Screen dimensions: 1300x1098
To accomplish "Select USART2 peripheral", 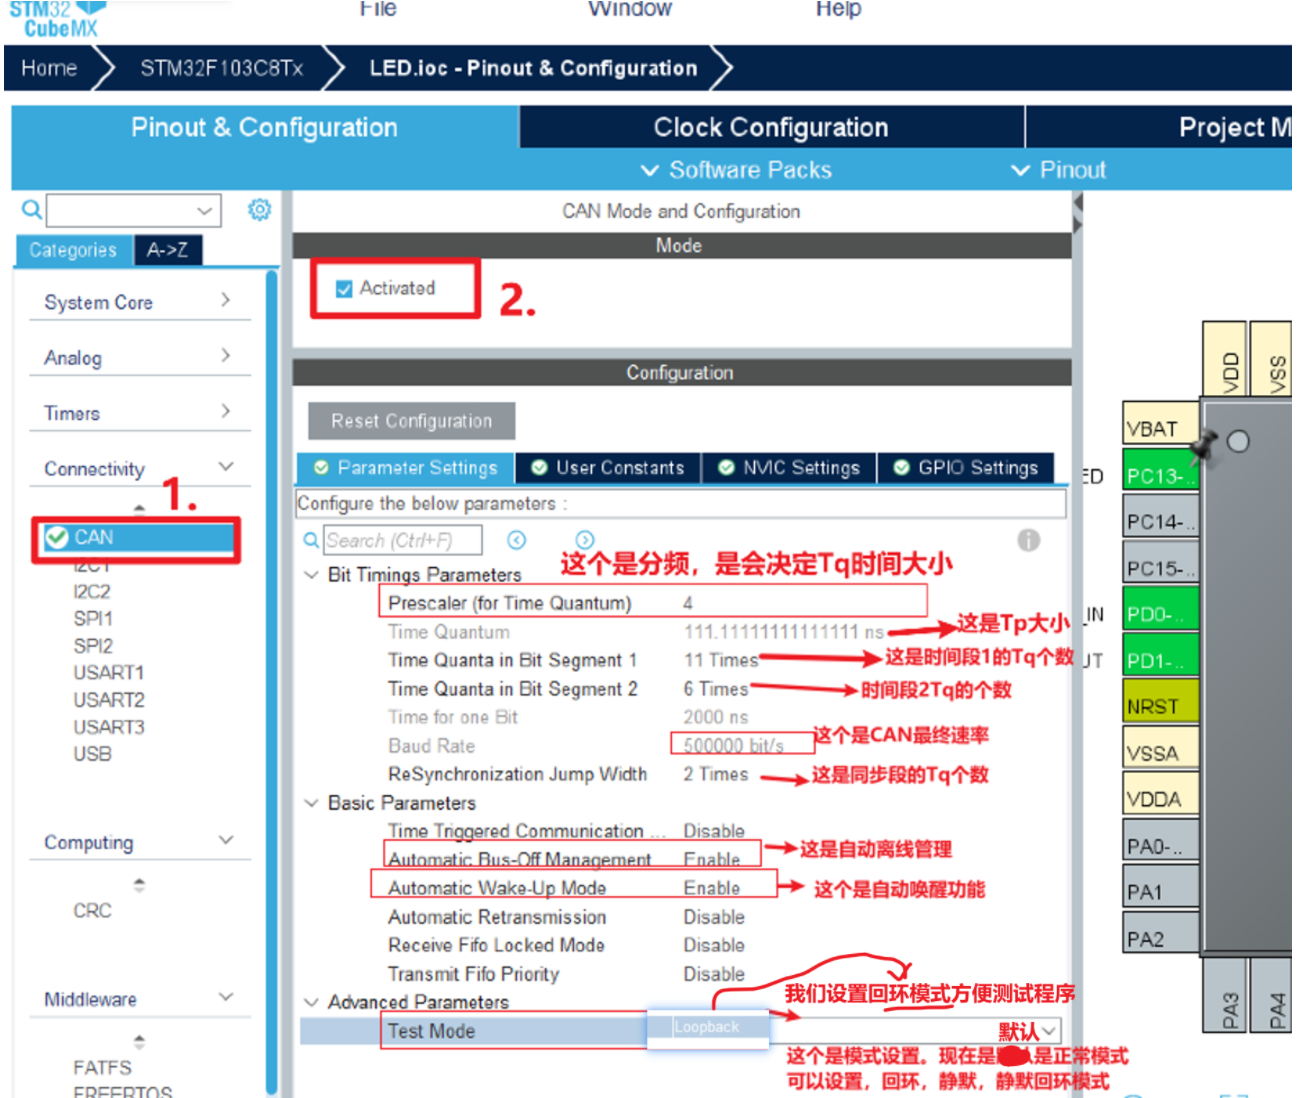I will [109, 700].
